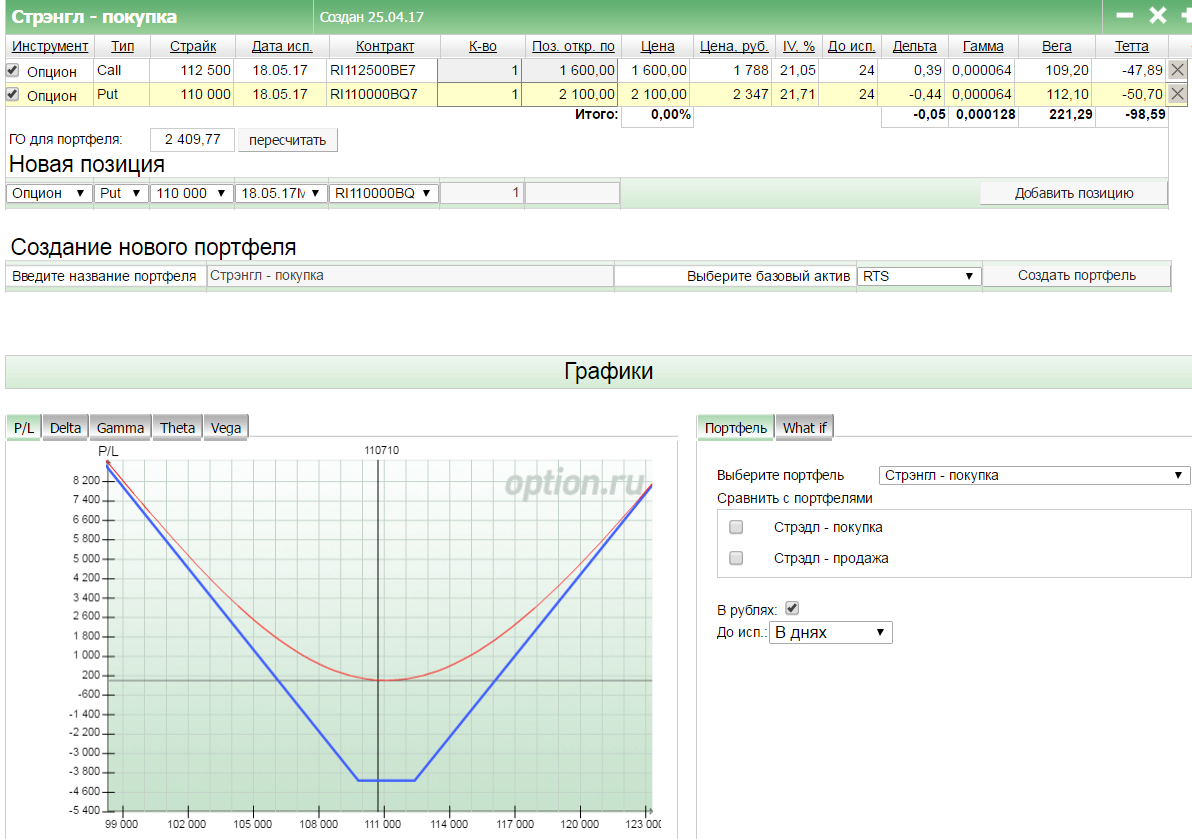
Task: Open the new position Put type dropdown
Action: (121, 193)
